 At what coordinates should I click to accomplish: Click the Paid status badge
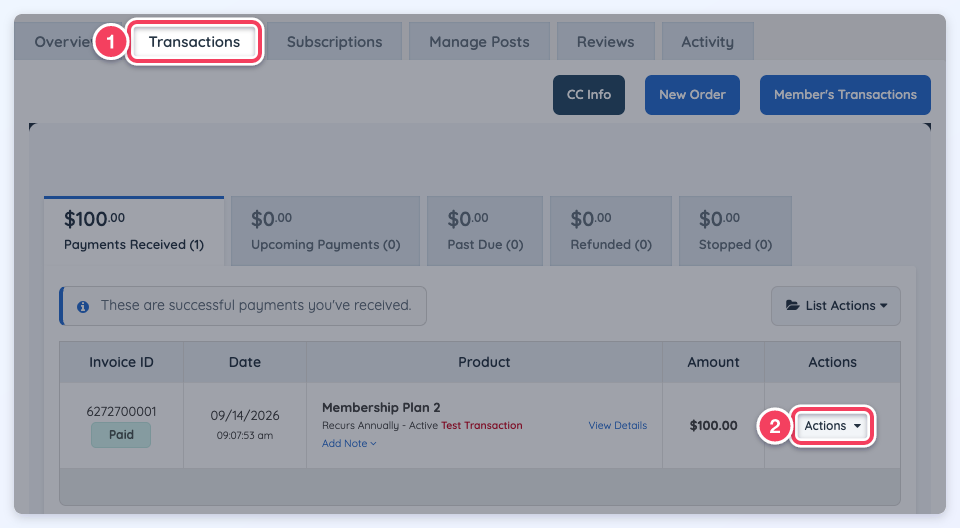121,435
